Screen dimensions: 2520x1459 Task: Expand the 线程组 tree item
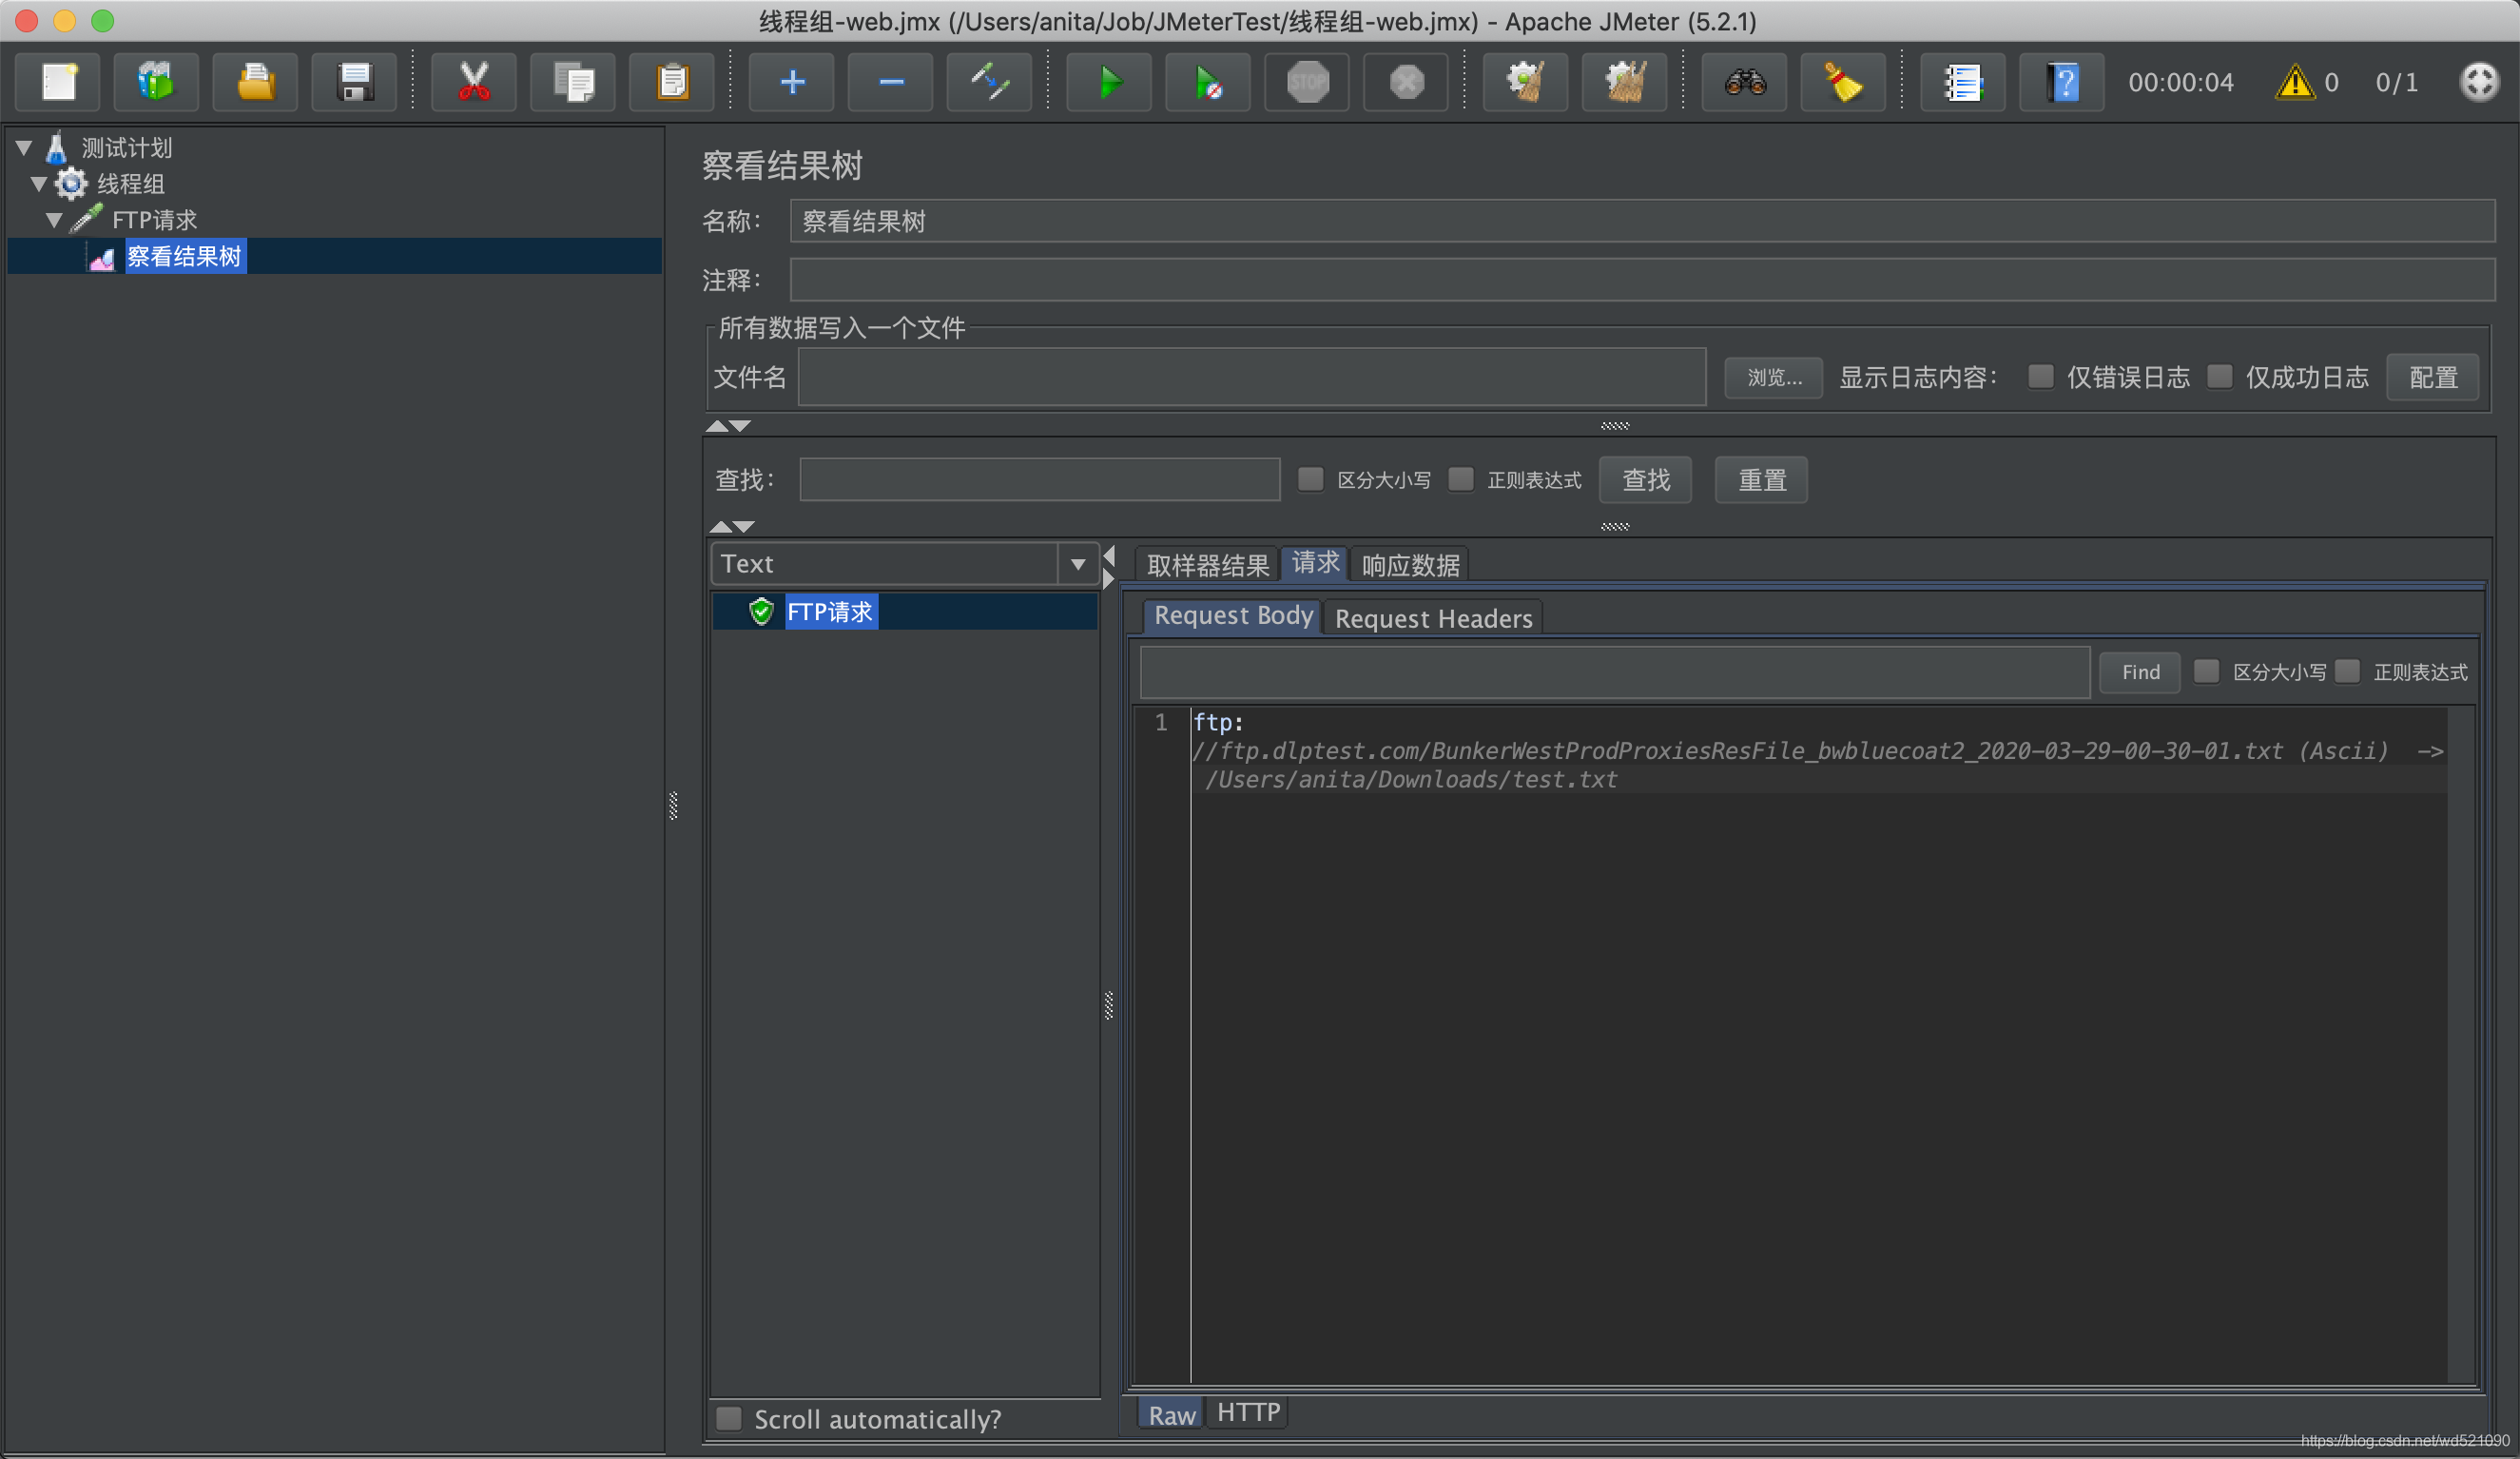tap(38, 183)
